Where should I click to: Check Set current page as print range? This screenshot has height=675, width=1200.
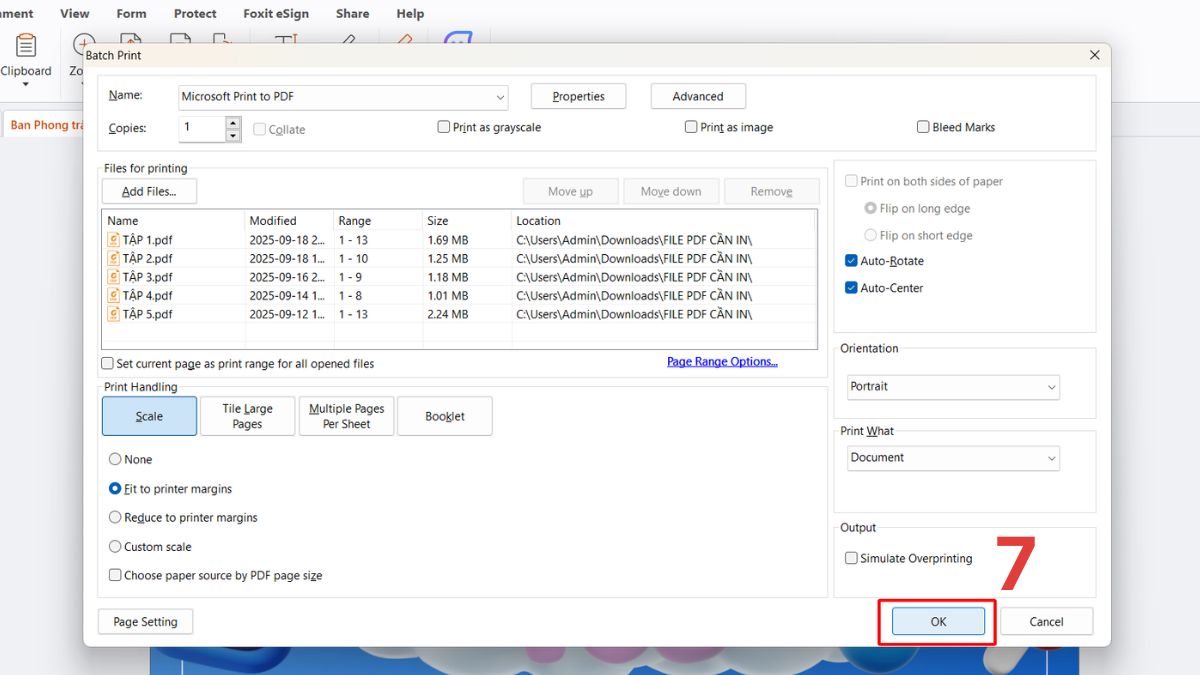click(107, 364)
